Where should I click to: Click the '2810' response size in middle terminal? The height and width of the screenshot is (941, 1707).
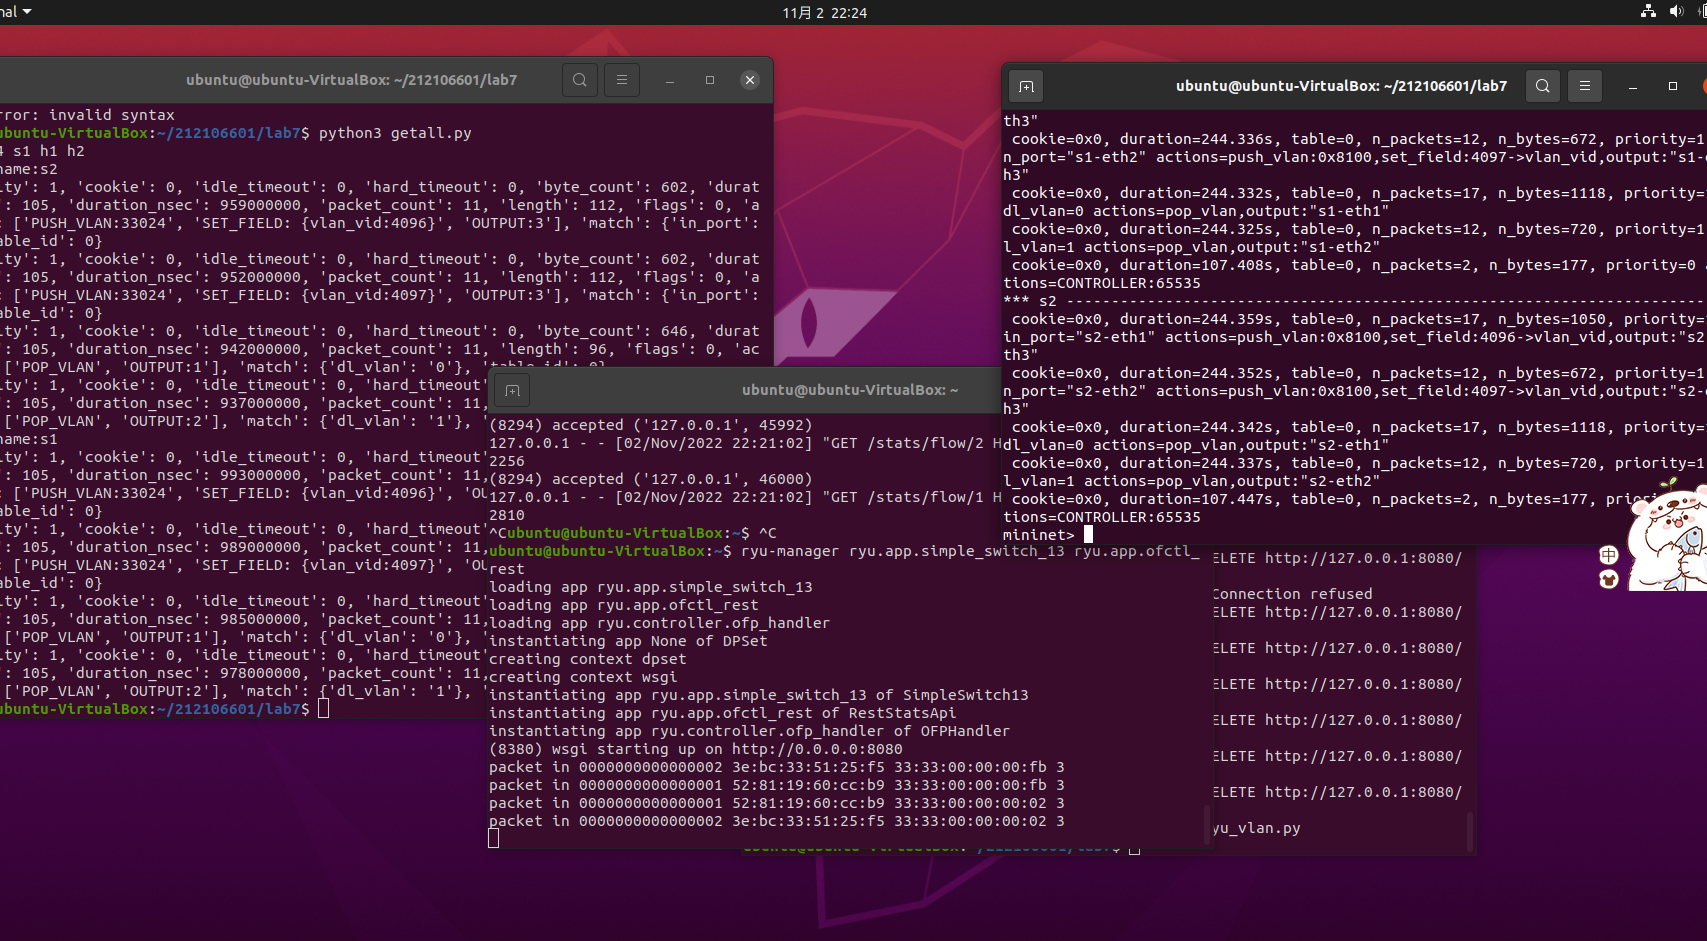tap(507, 515)
